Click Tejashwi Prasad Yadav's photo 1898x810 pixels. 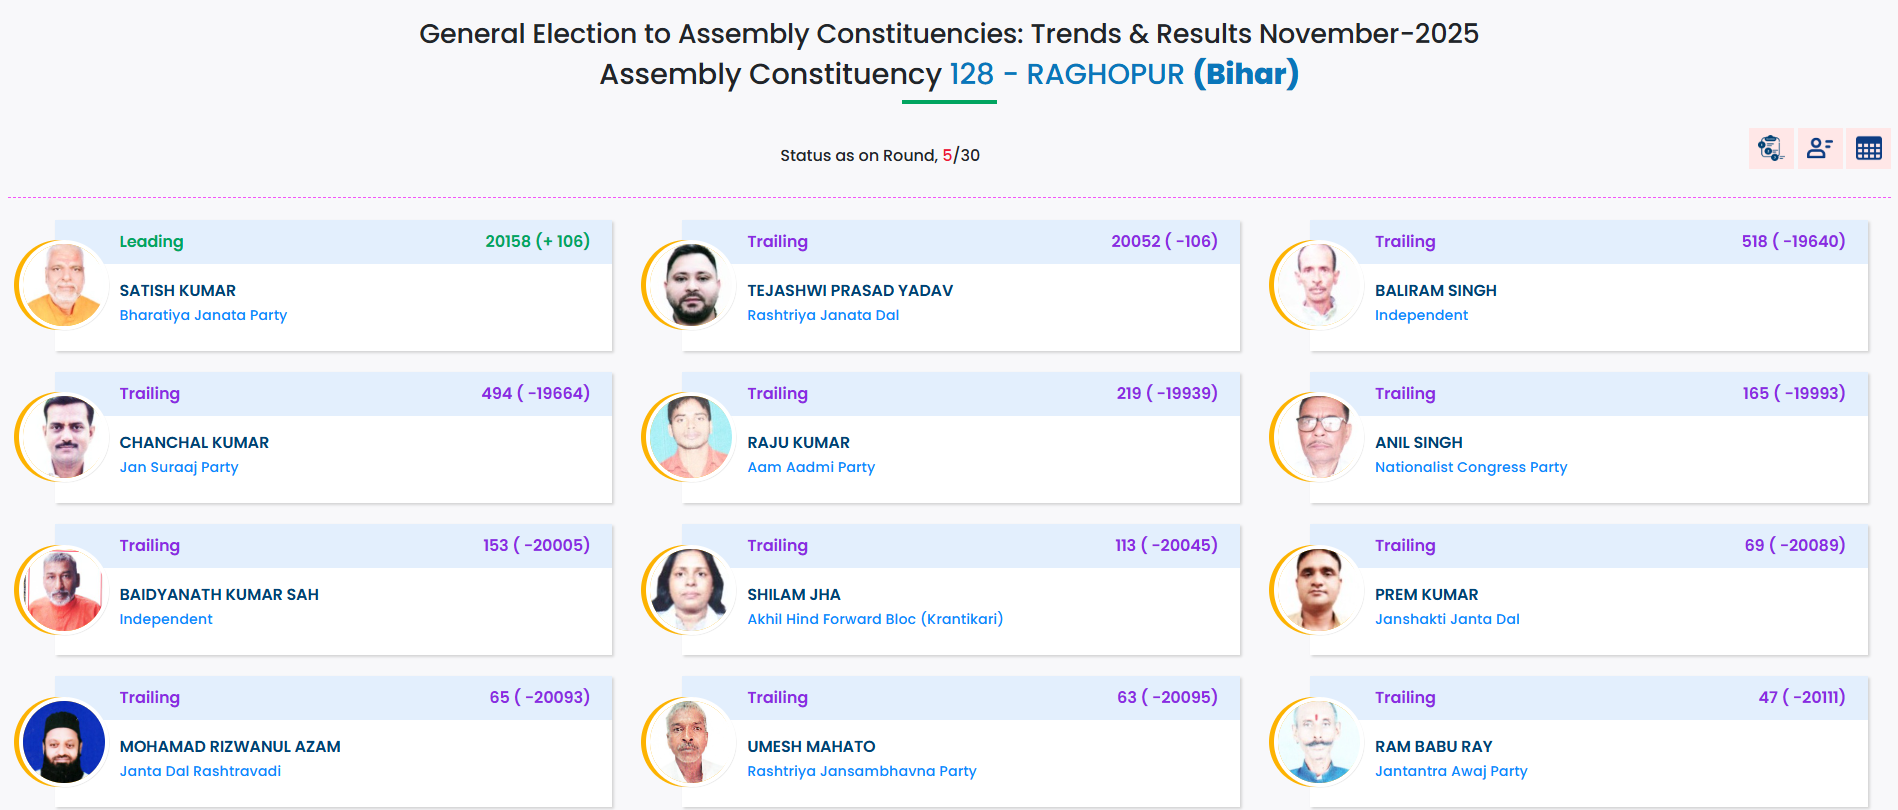690,285
